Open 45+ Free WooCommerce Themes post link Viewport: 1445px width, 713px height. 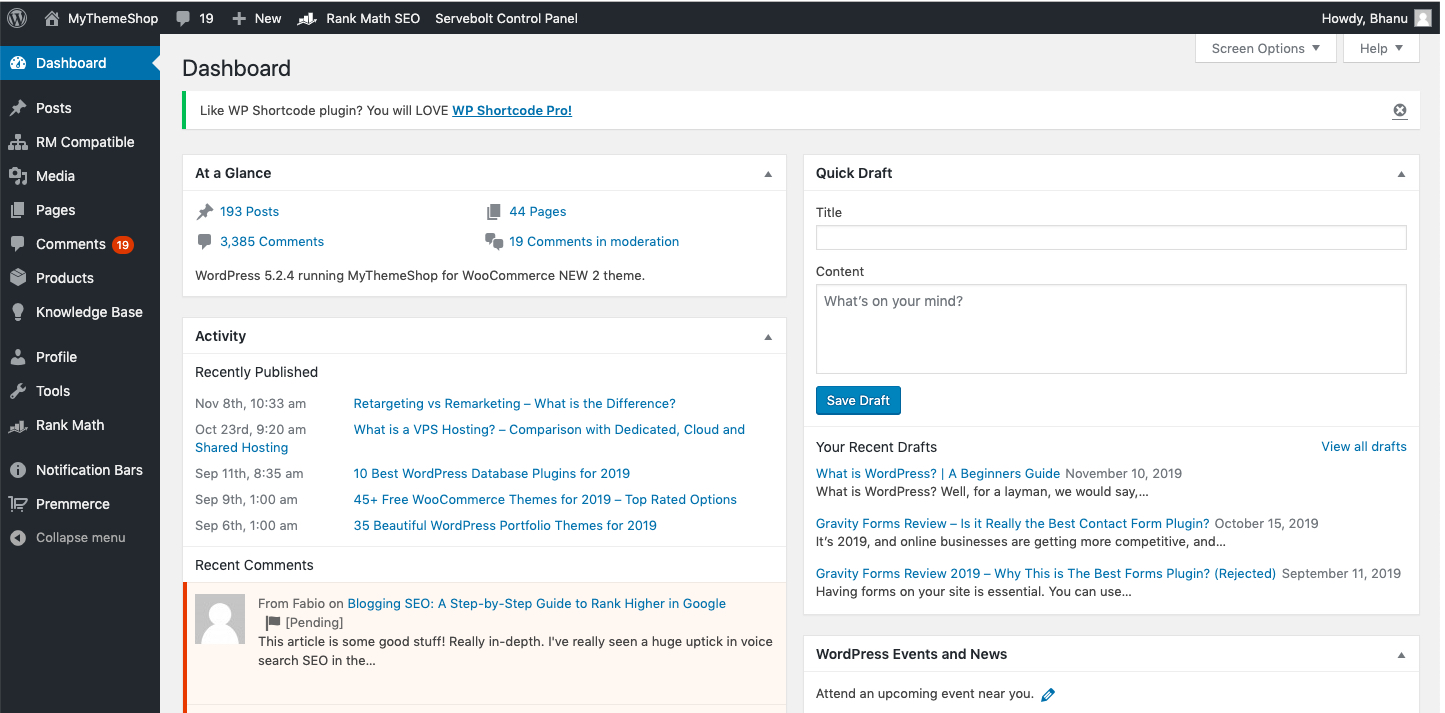click(x=545, y=500)
